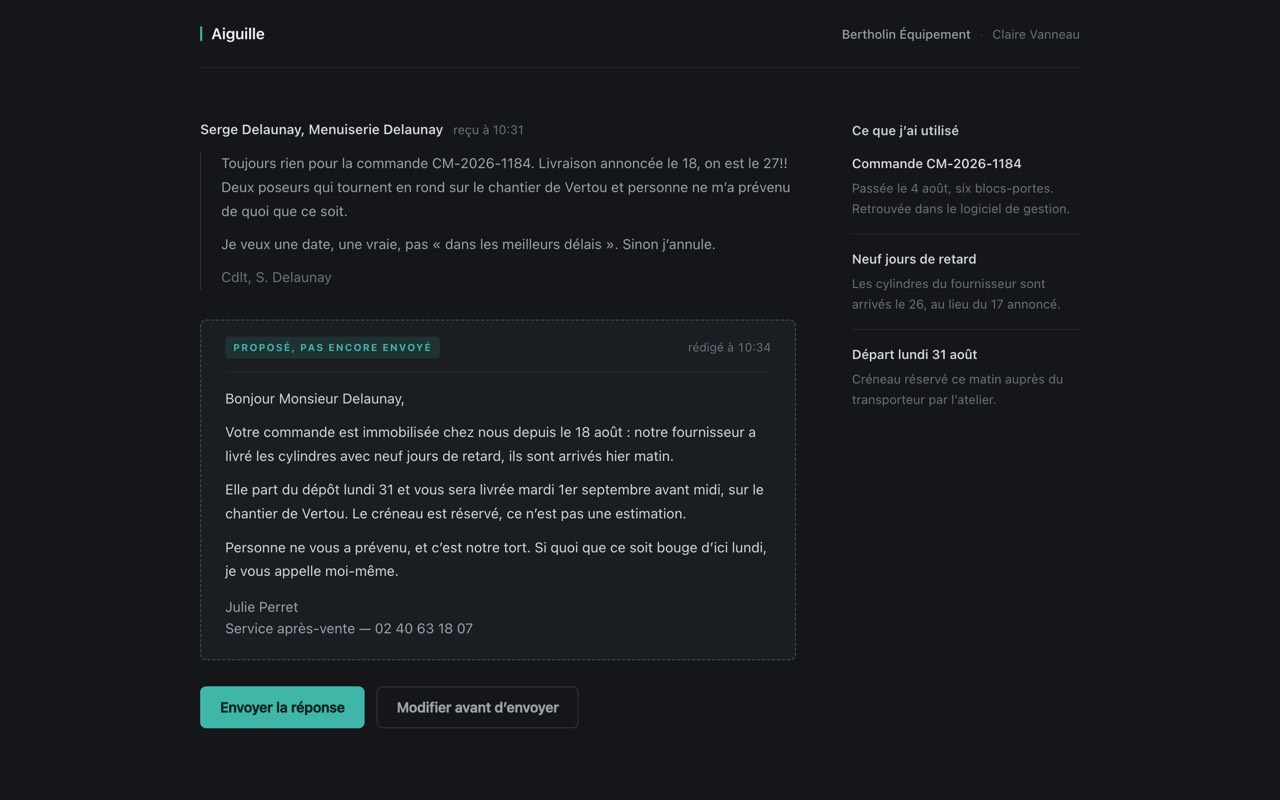Click sender name Serge Delaunay, Menuiserie Delaunay
This screenshot has height=800, width=1280.
tap(321, 129)
